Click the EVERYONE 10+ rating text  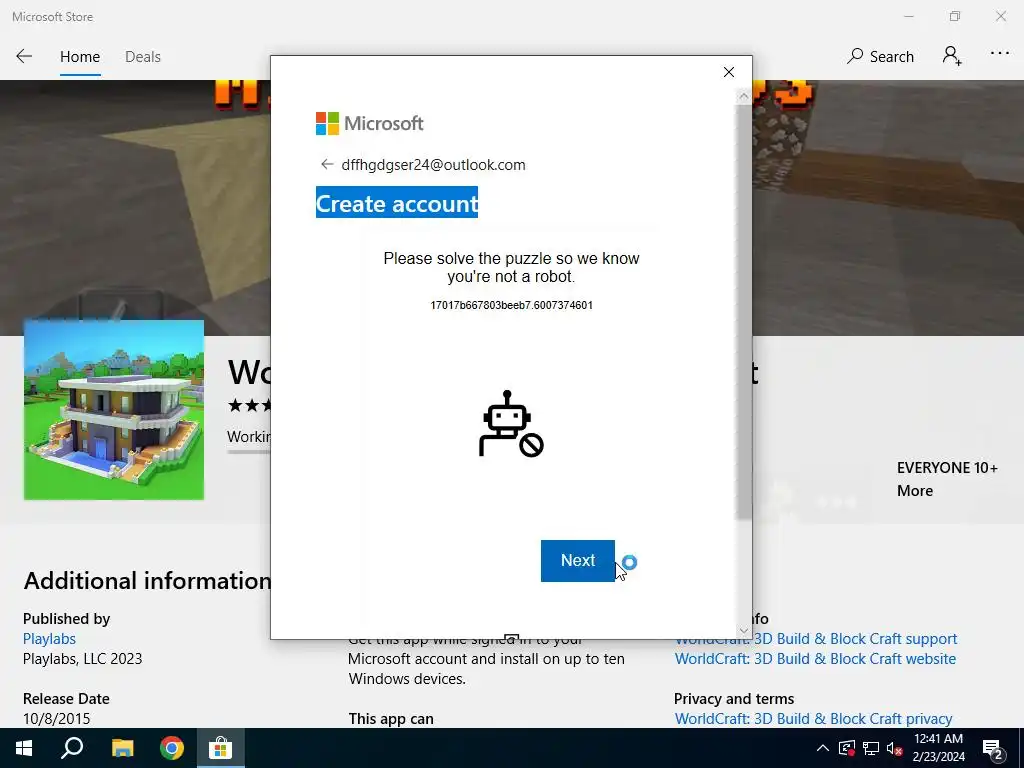[x=947, y=468]
